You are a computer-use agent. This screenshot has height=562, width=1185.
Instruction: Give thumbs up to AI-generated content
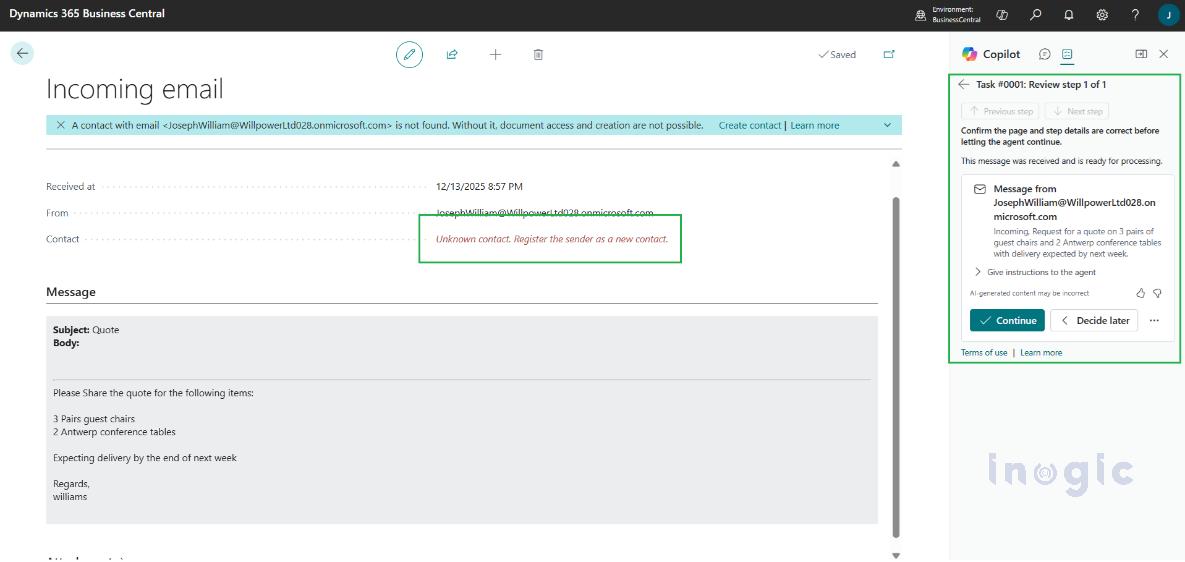(1141, 293)
